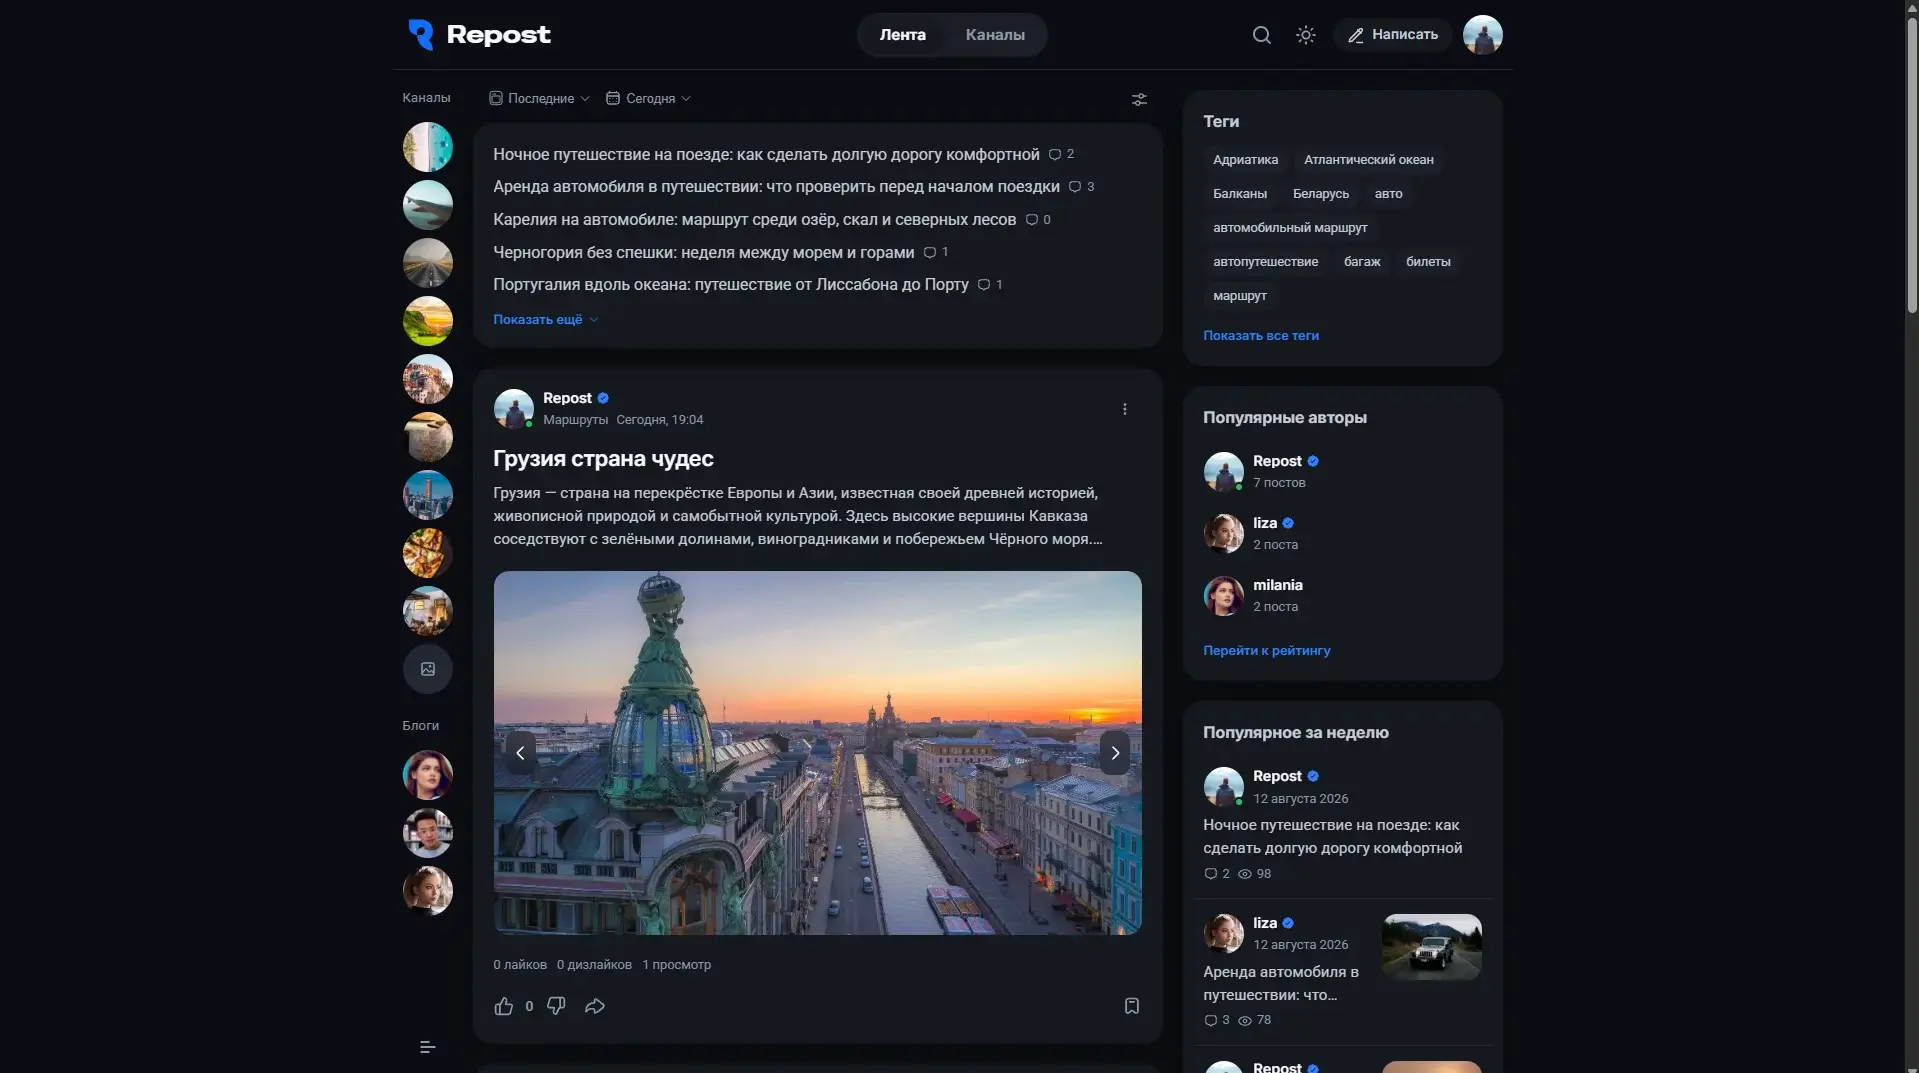Select the маршрут tag
The height and width of the screenshot is (1073, 1919).
(x=1239, y=296)
